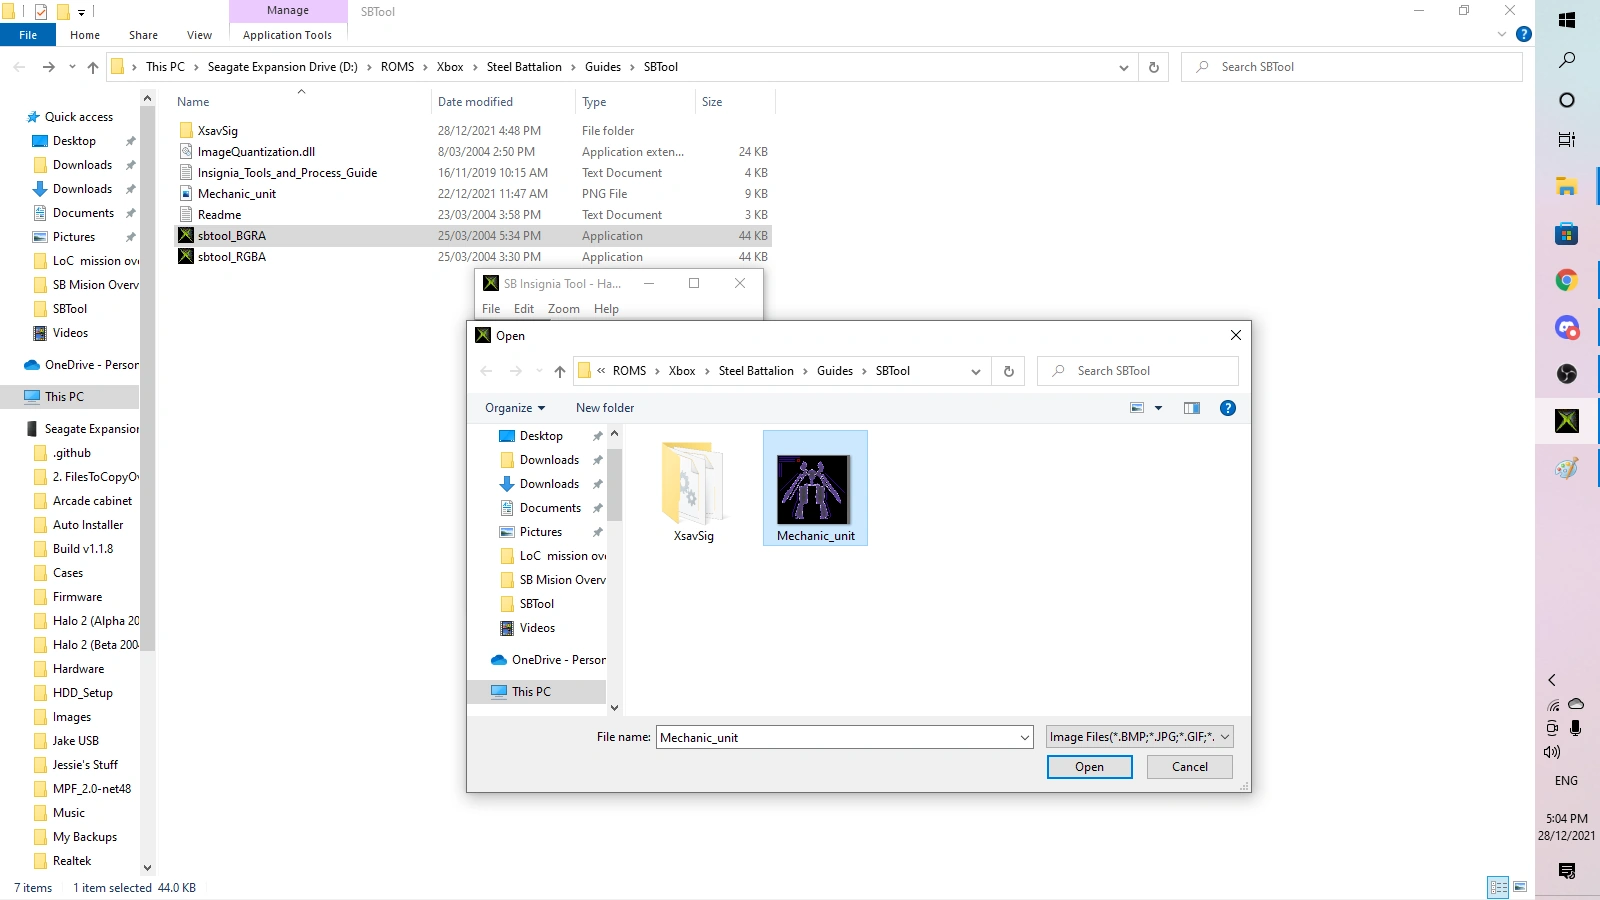Open Zoom menu in SB Insignia Tool
1600x900 pixels.
pos(564,309)
